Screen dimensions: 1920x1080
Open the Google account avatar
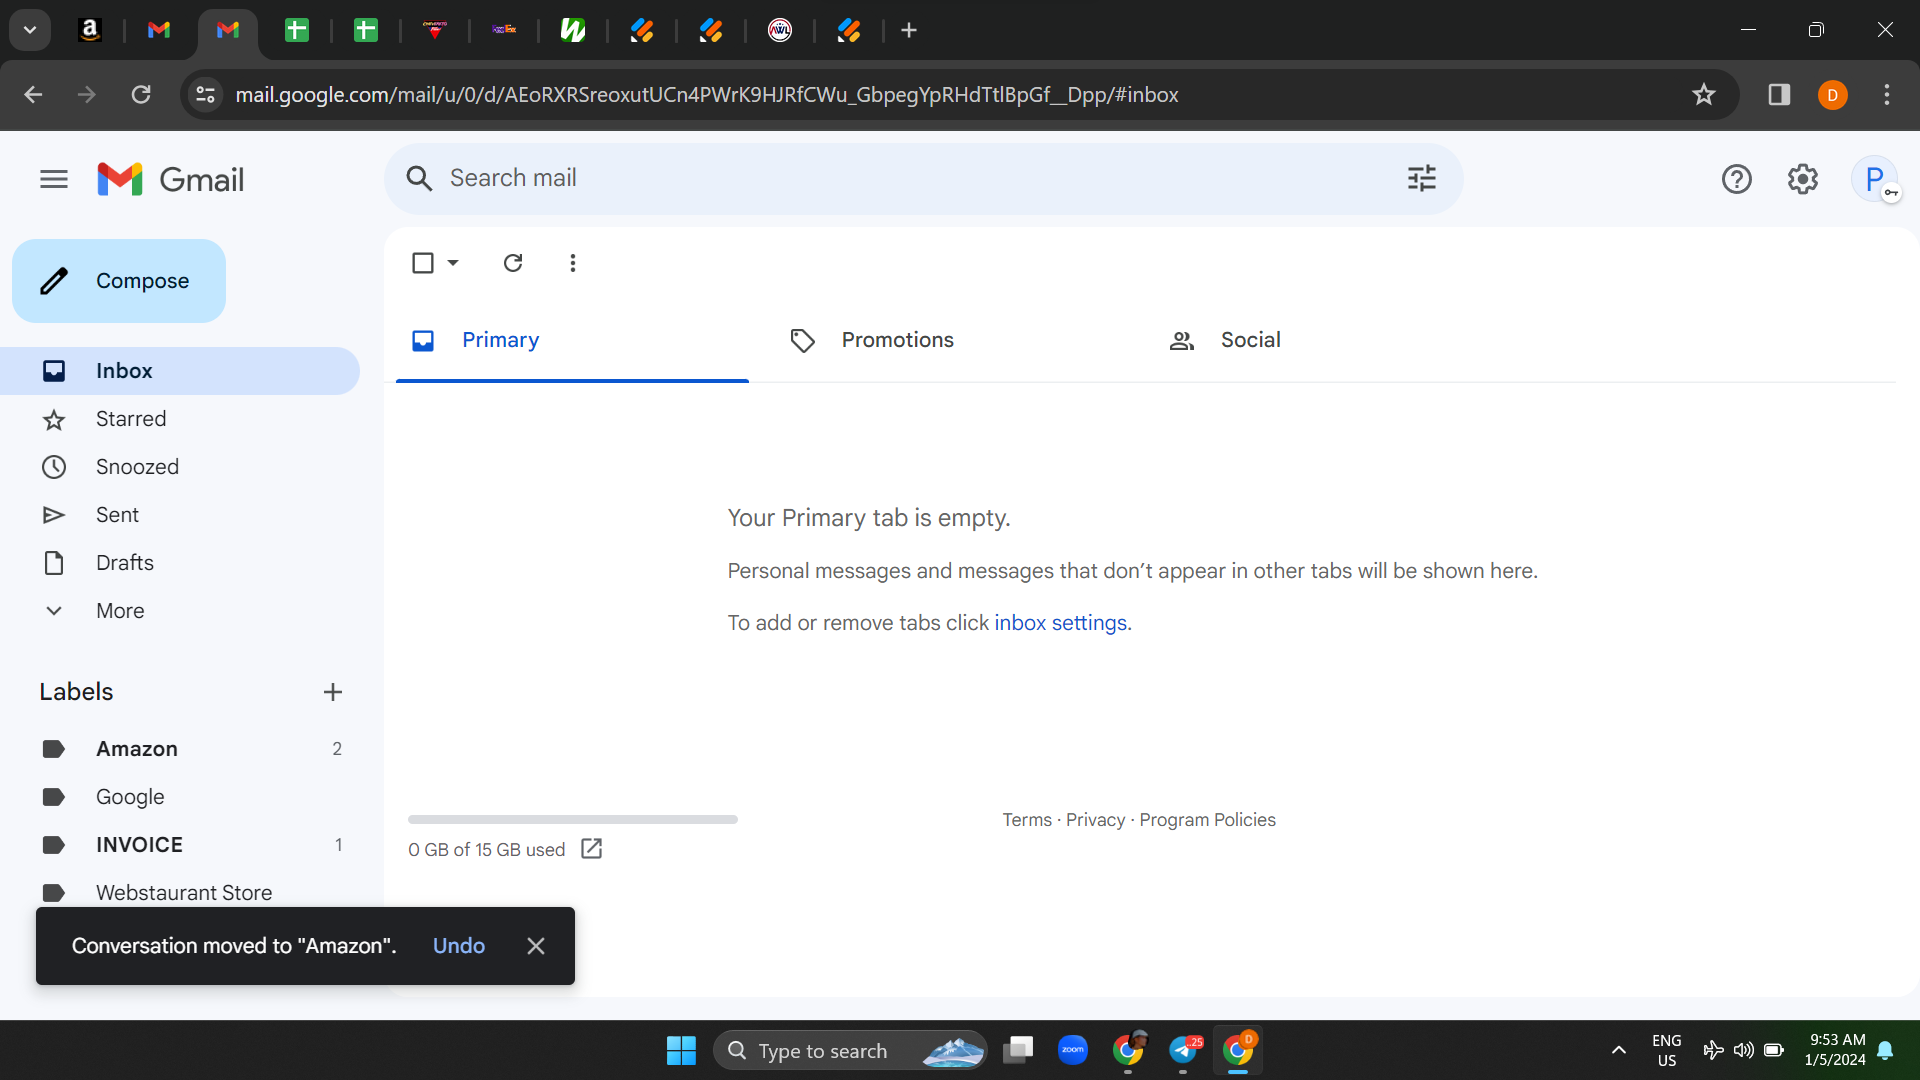pyautogui.click(x=1875, y=179)
